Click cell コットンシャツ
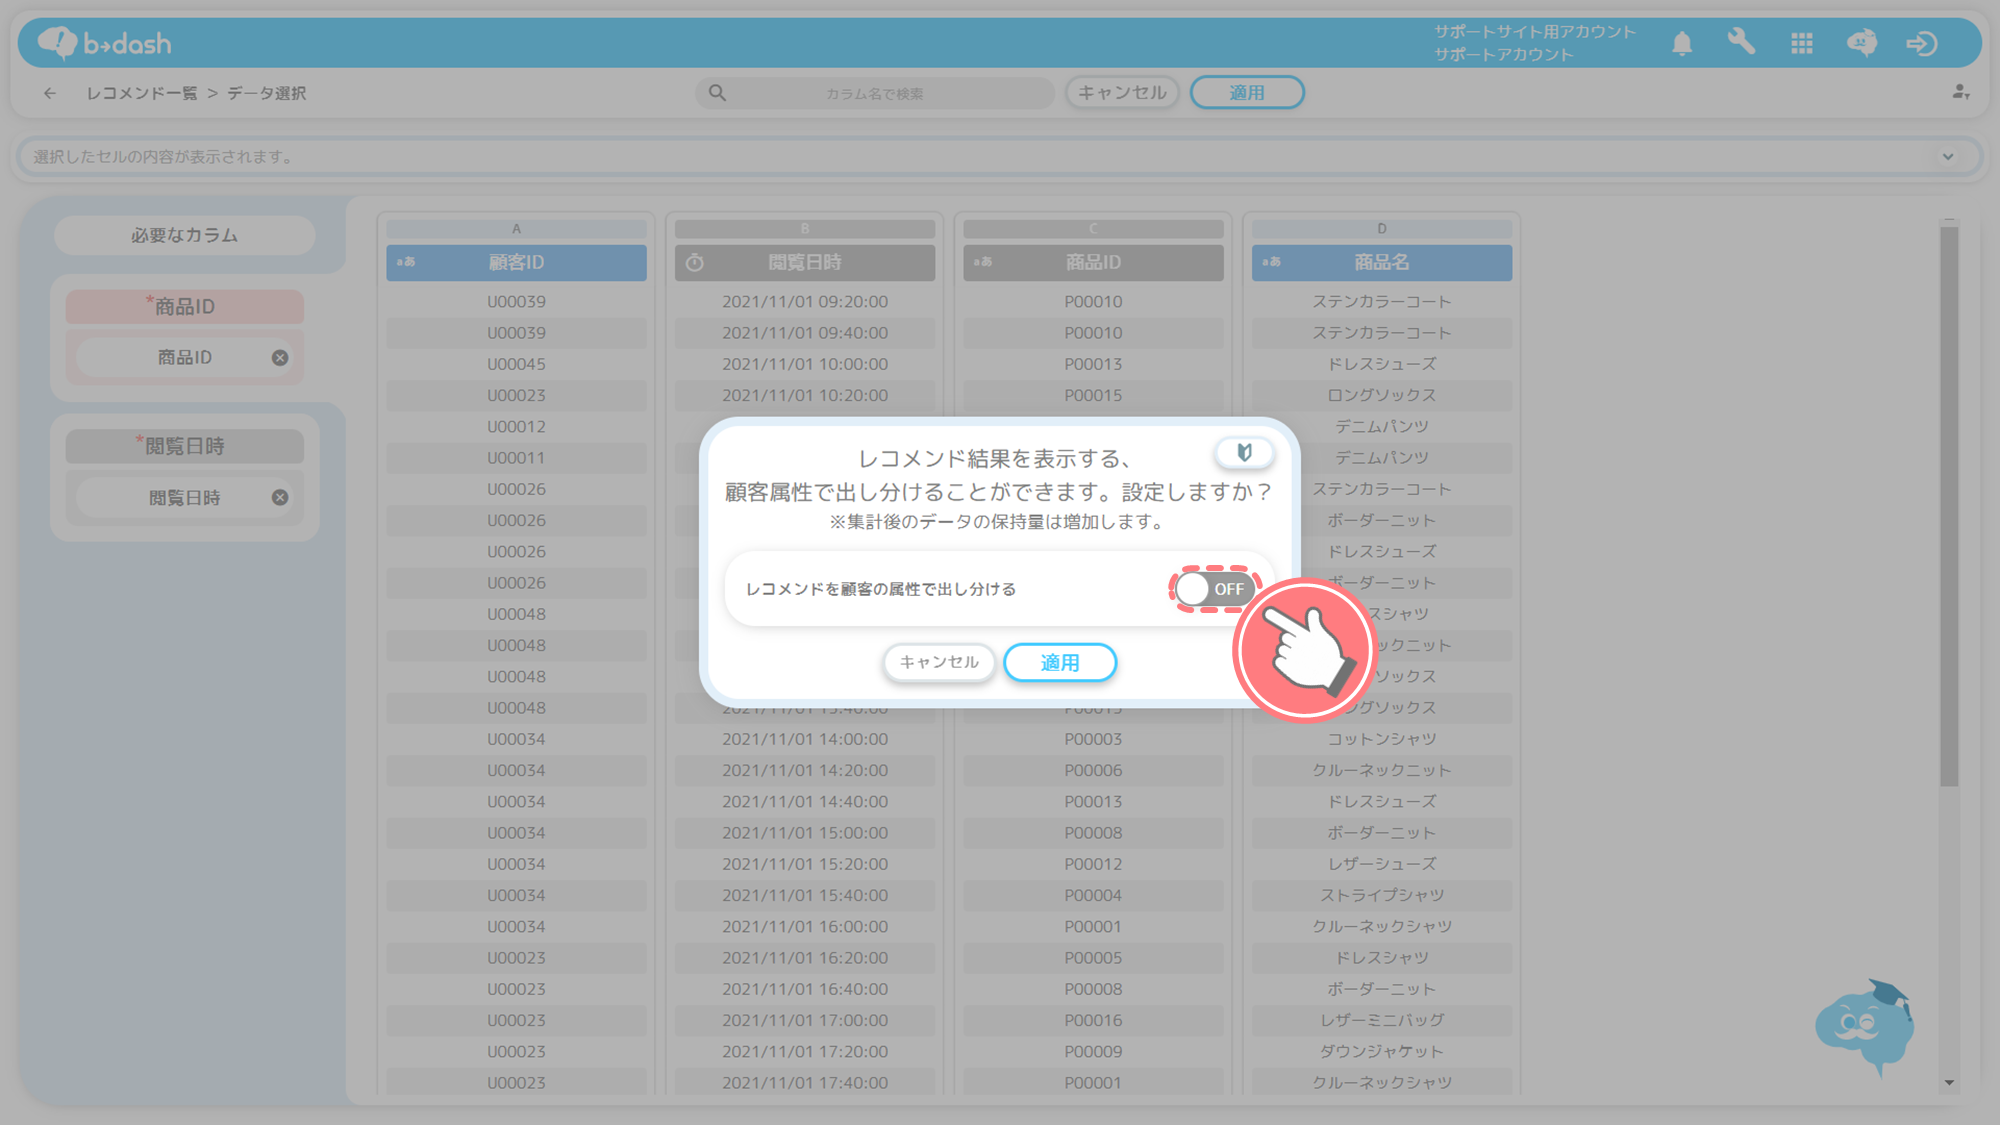Image resolution: width=2000 pixels, height=1125 pixels. [x=1382, y=739]
